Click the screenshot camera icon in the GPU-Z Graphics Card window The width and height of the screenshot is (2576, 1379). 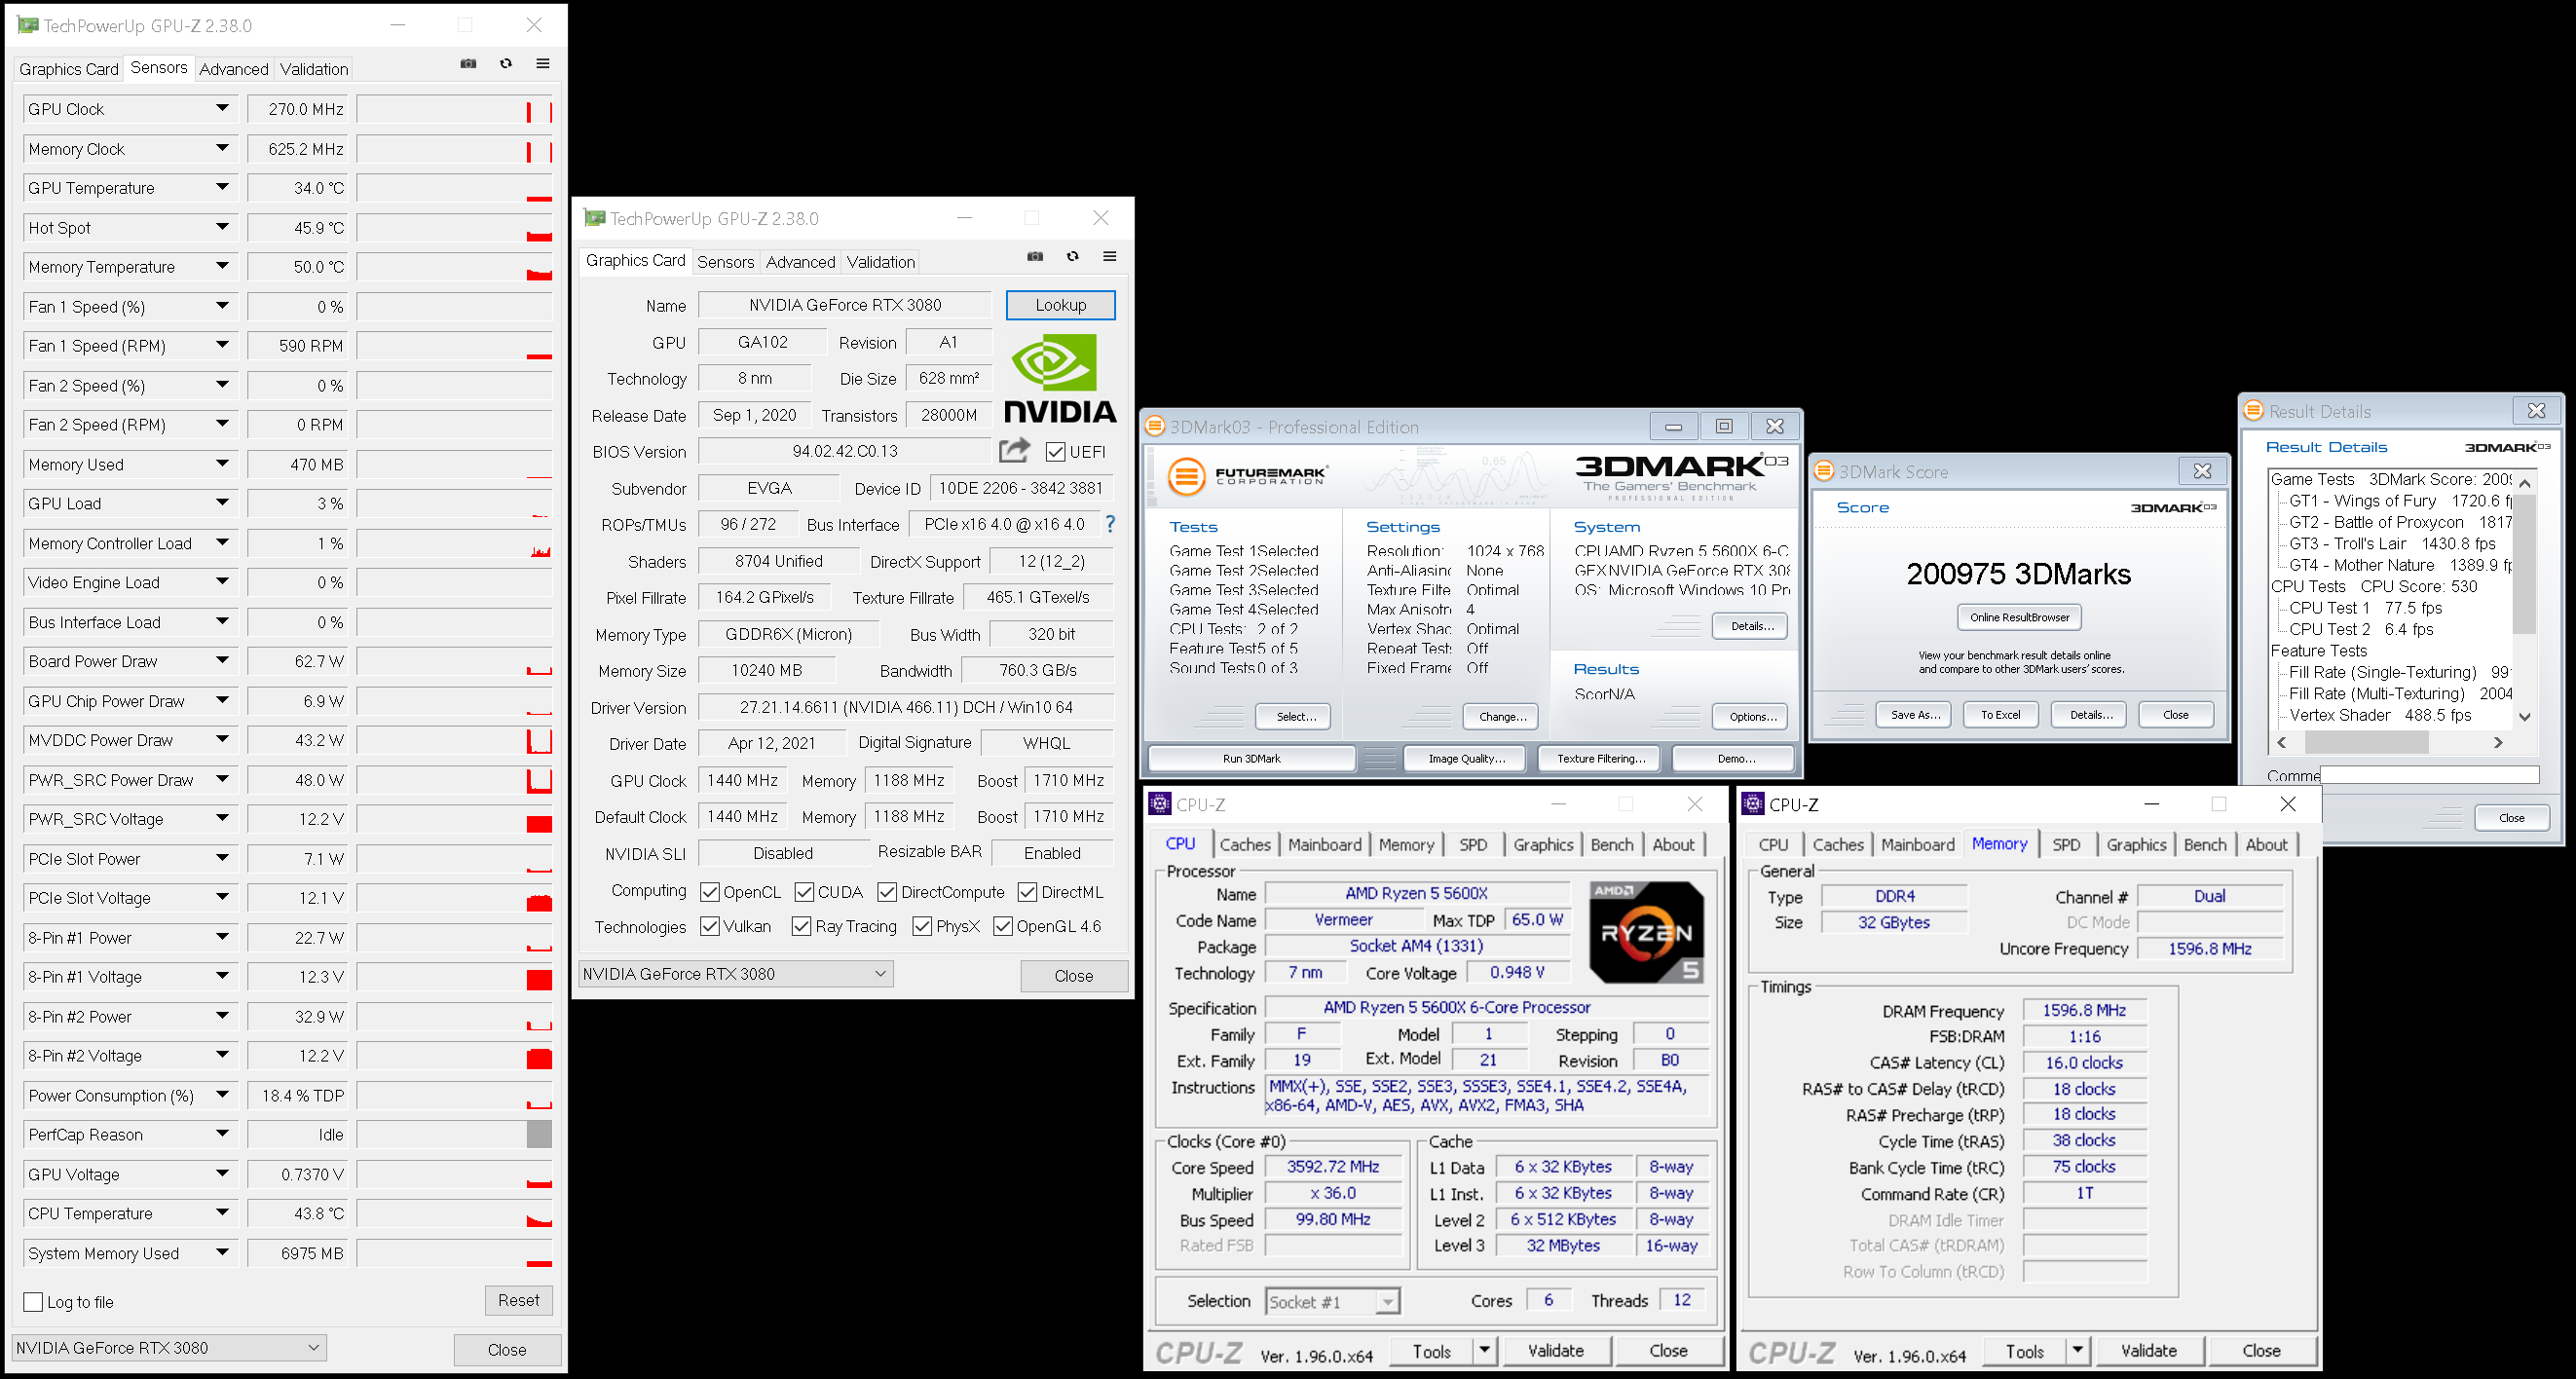point(1035,257)
